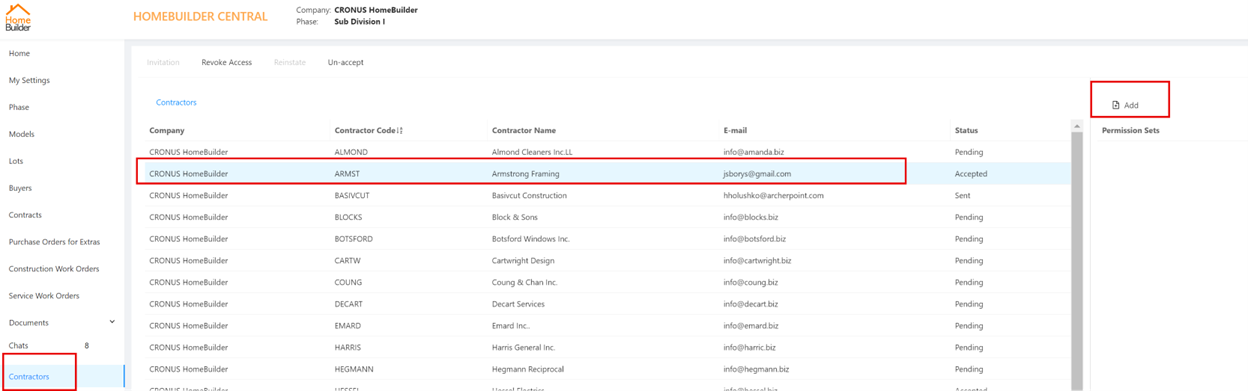Click the Add document icon
The width and height of the screenshot is (1248, 391).
(x=1116, y=105)
